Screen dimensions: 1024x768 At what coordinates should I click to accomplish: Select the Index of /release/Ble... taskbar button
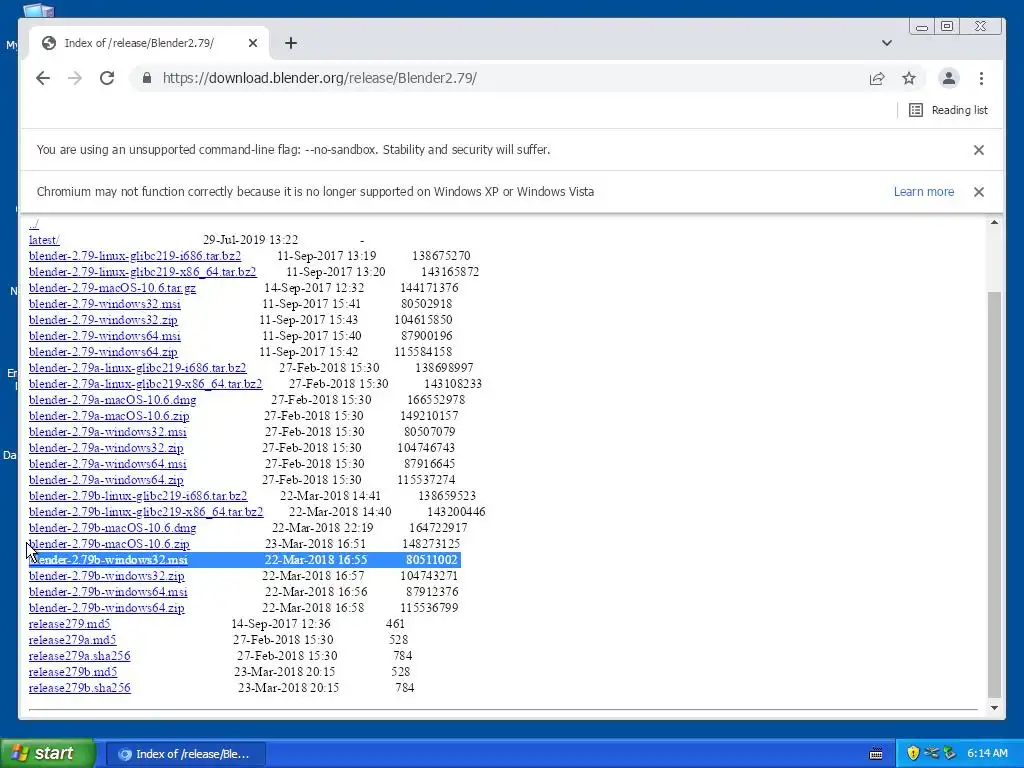185,754
